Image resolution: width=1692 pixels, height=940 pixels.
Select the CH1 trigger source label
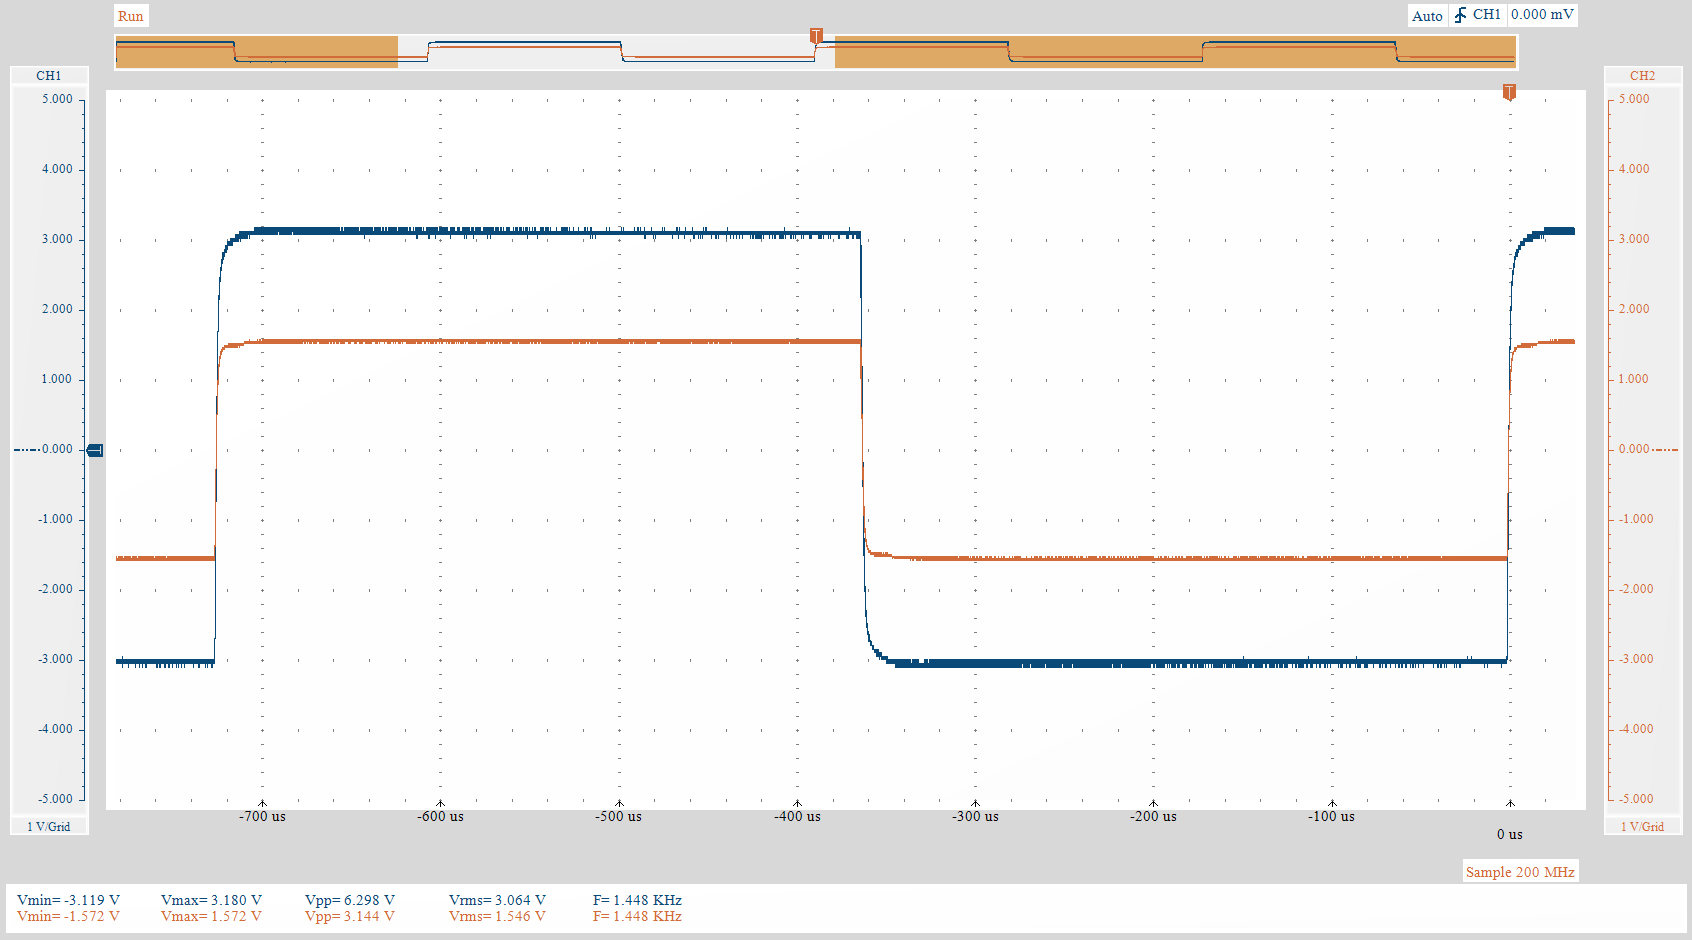(1486, 15)
